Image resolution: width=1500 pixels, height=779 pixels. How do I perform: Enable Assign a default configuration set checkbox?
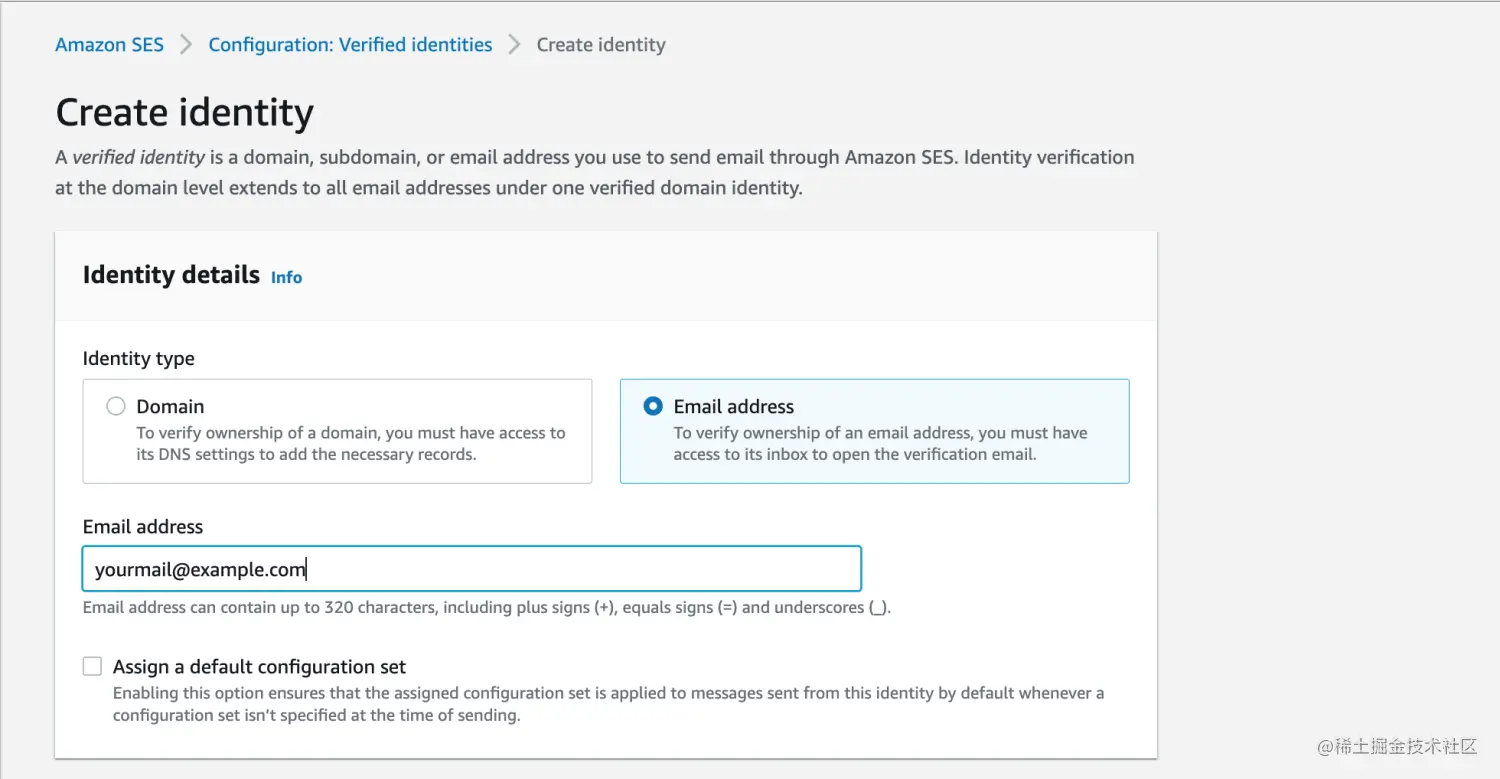(x=93, y=667)
